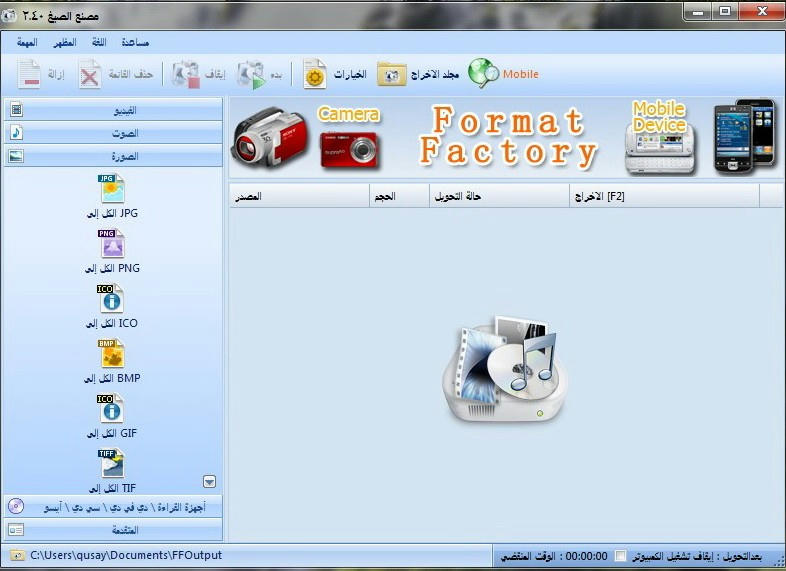Click the الكل إلى BMP label
786x571 pixels.
point(112,378)
